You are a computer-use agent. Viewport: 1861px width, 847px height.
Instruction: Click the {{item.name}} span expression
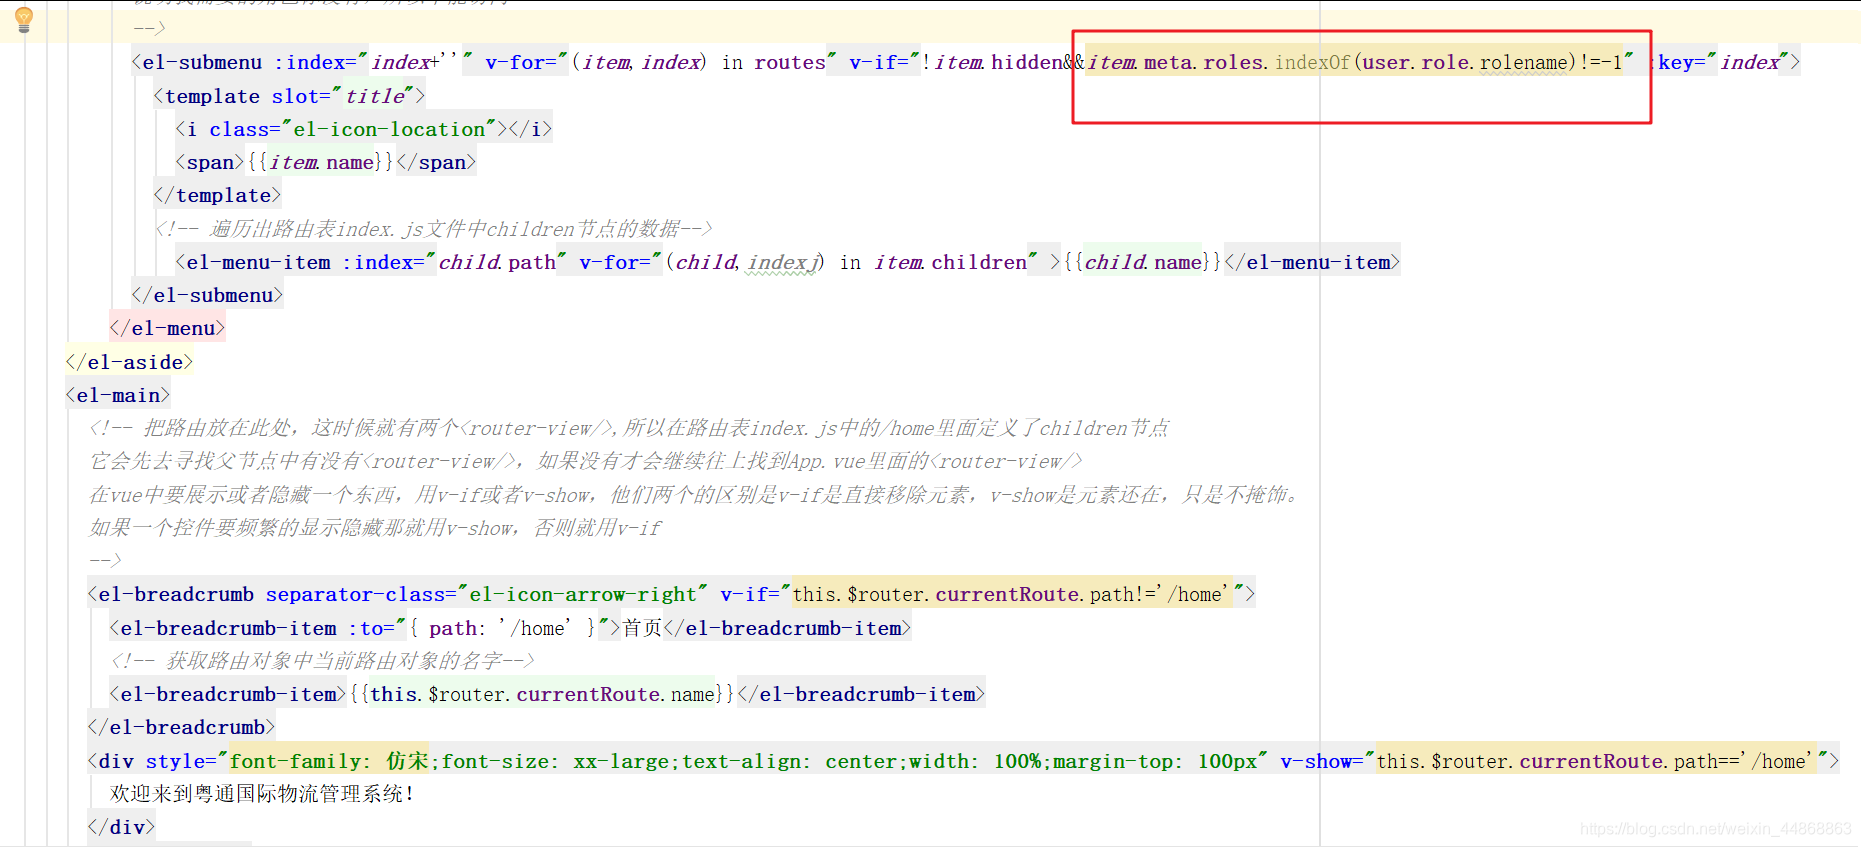[320, 162]
